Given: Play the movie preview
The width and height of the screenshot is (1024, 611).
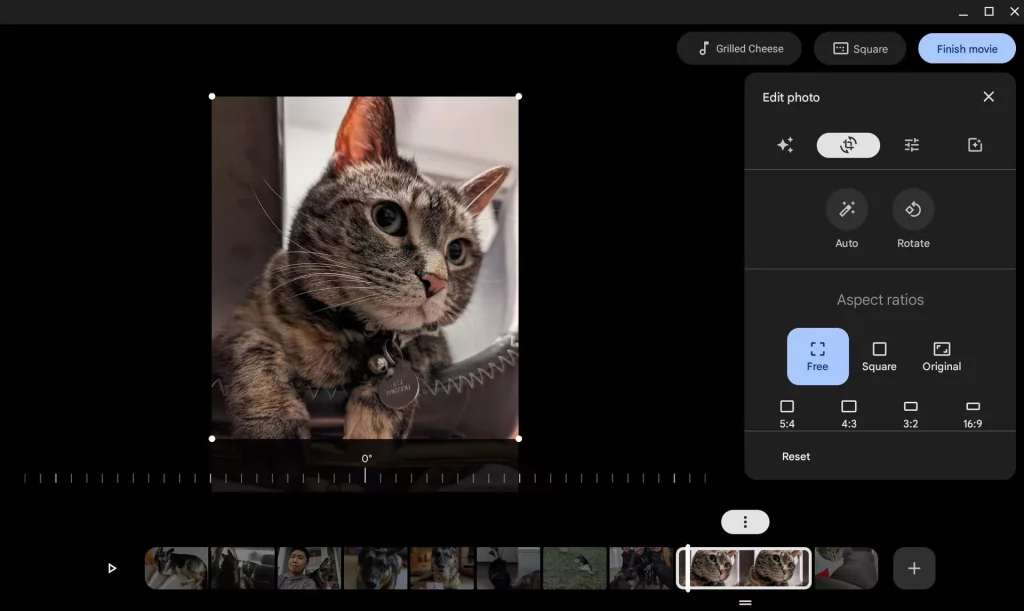Looking at the screenshot, I should point(111,567).
